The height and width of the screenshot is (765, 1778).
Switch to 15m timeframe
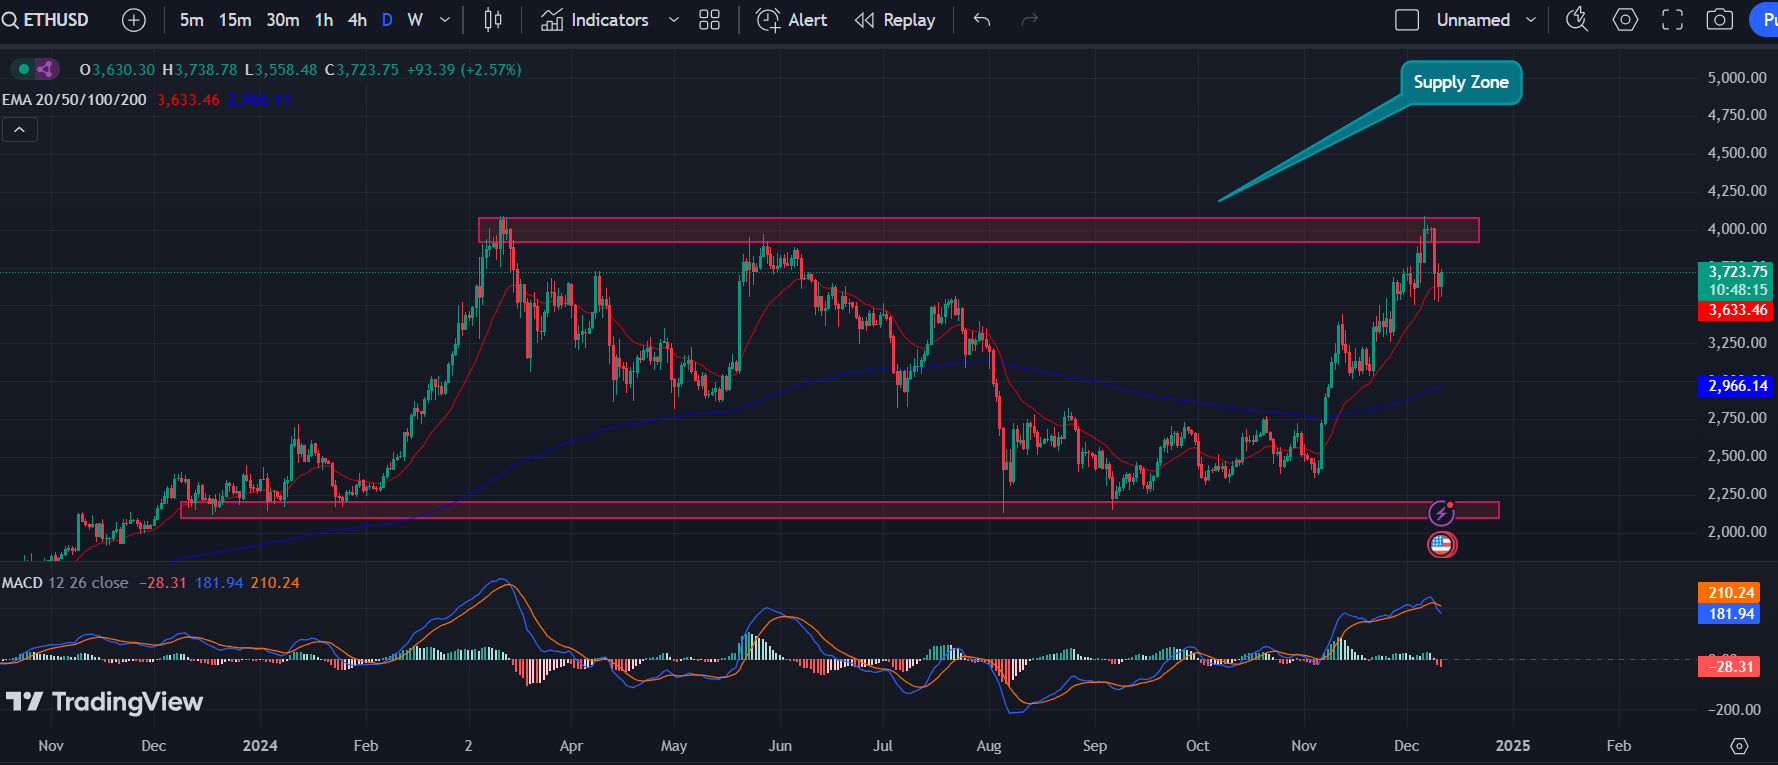click(x=235, y=20)
